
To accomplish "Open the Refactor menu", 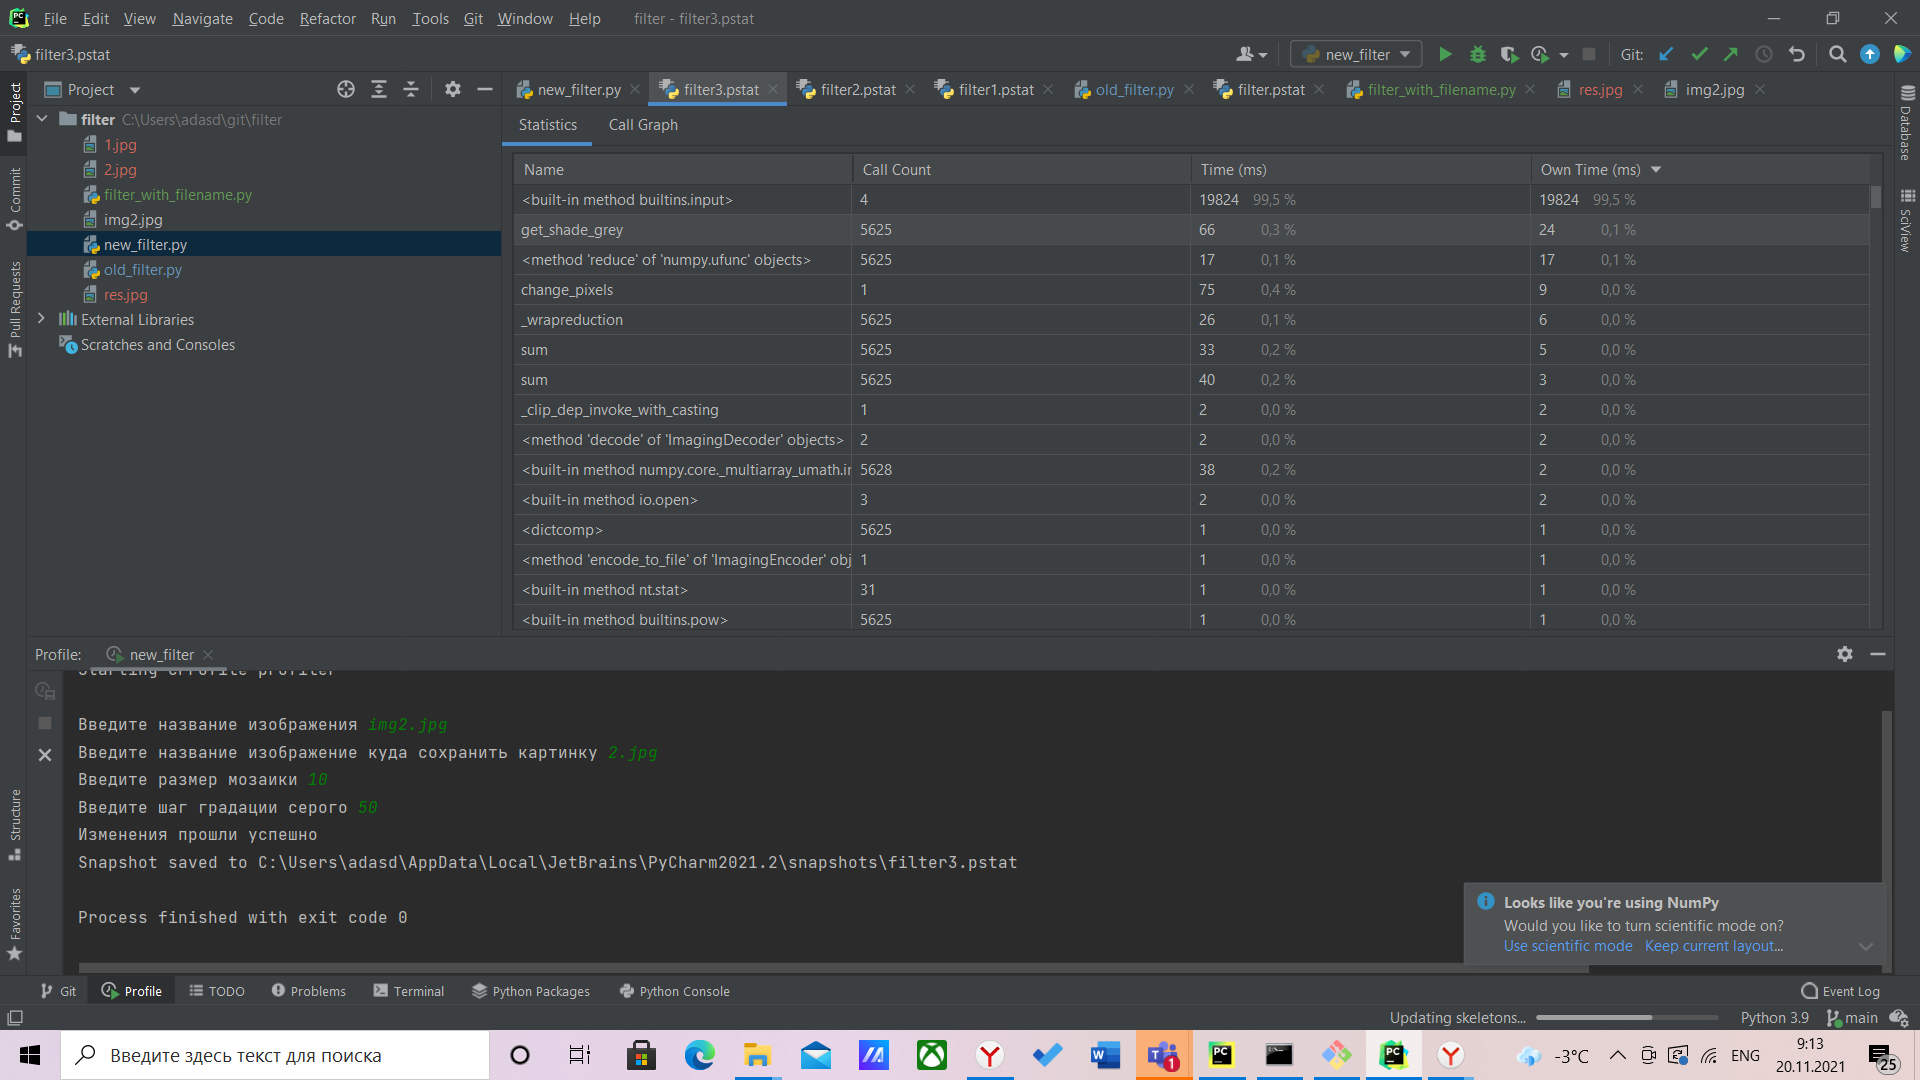I will click(x=327, y=19).
